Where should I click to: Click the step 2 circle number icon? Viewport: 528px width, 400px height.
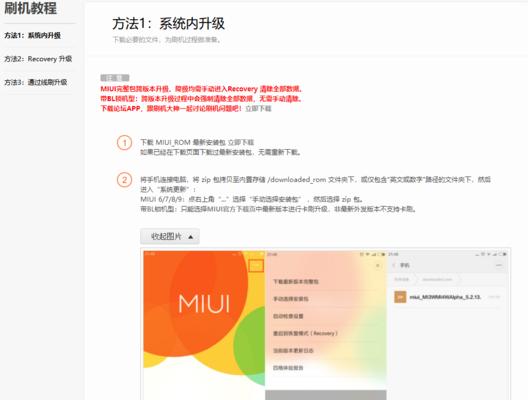tap(124, 180)
